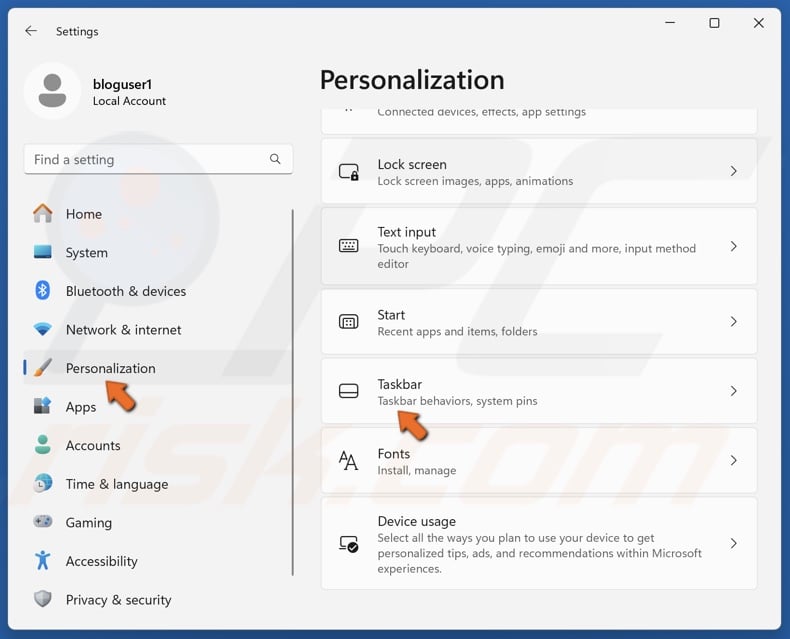Click 'Recent apps and items, folders' text
This screenshot has width=790, height=639.
coord(457,332)
